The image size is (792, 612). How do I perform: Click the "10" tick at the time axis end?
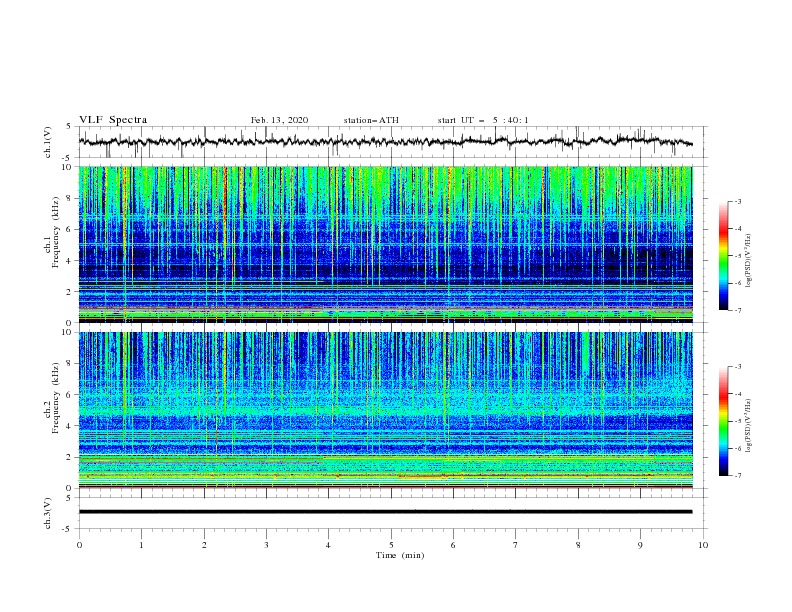[x=703, y=545]
